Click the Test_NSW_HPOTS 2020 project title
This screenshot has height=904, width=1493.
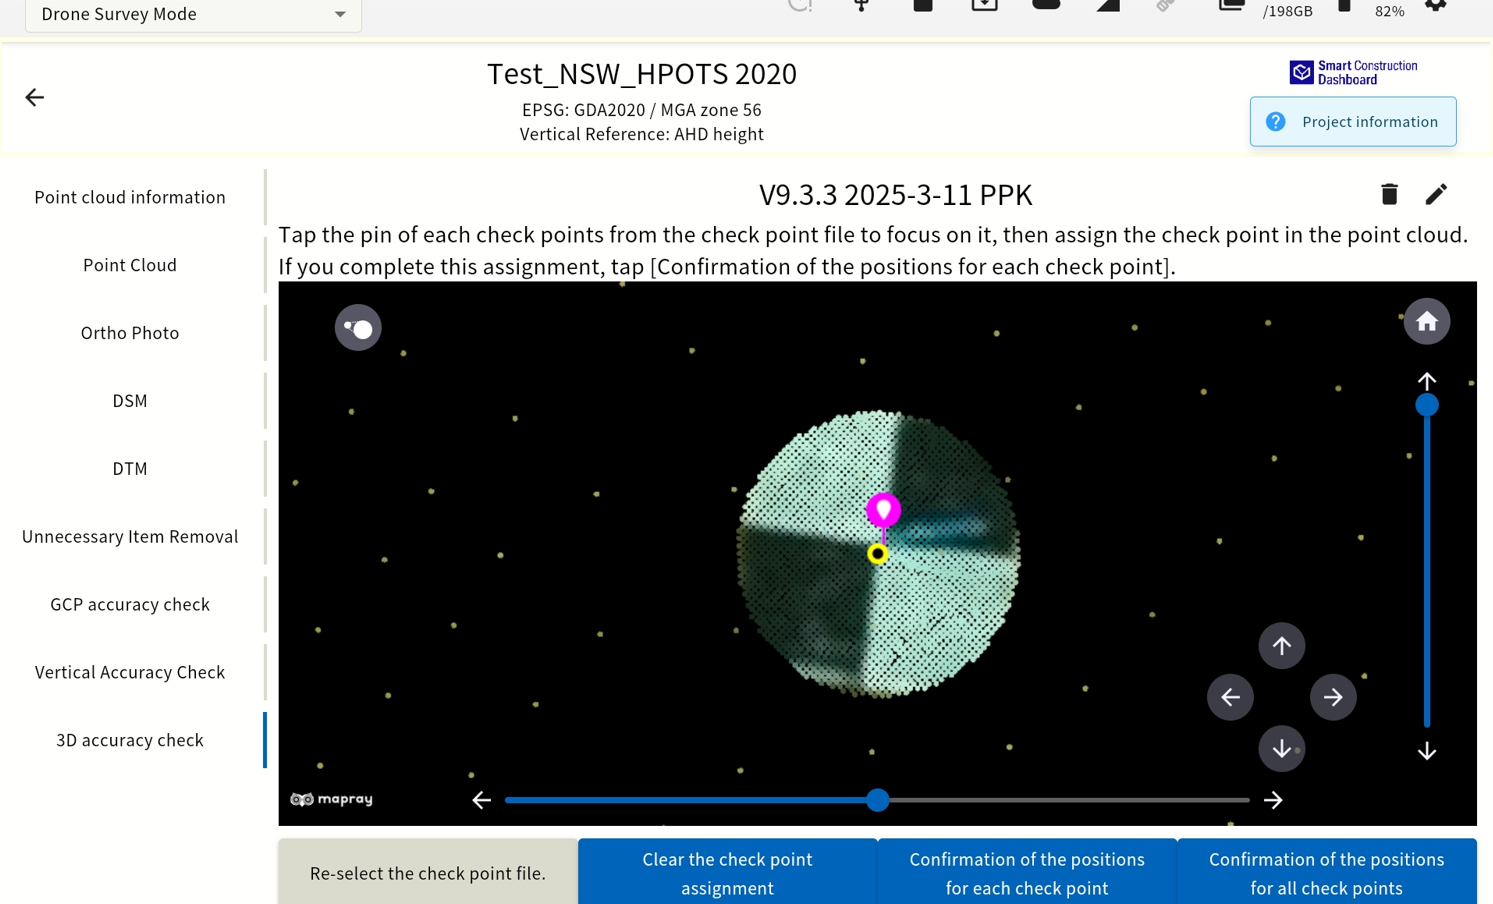[642, 74]
